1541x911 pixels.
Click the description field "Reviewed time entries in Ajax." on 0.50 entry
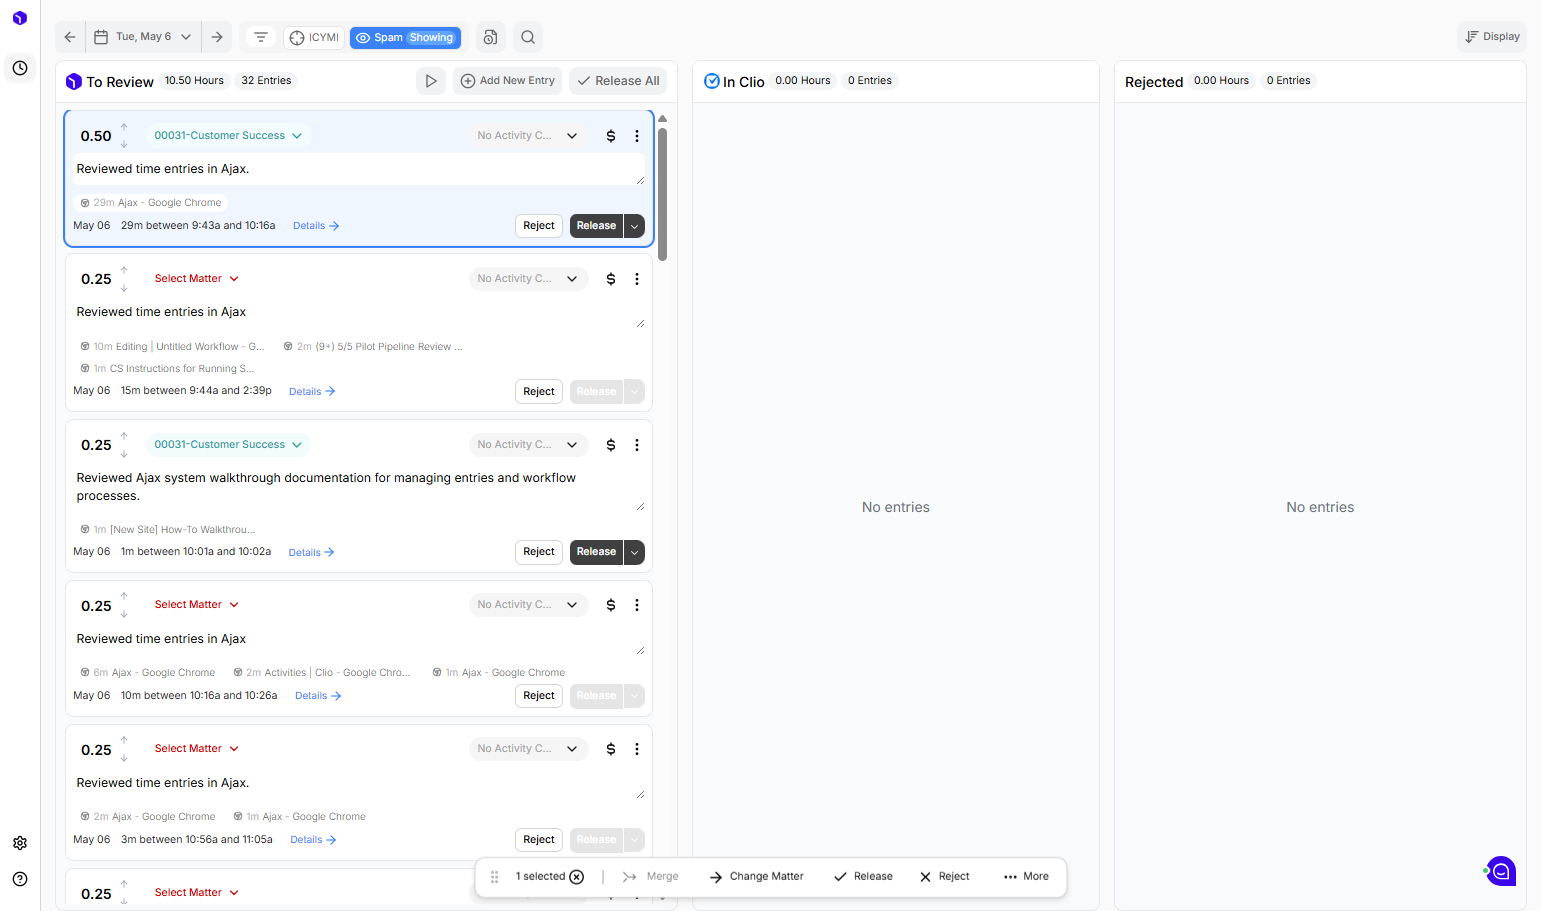(x=359, y=169)
